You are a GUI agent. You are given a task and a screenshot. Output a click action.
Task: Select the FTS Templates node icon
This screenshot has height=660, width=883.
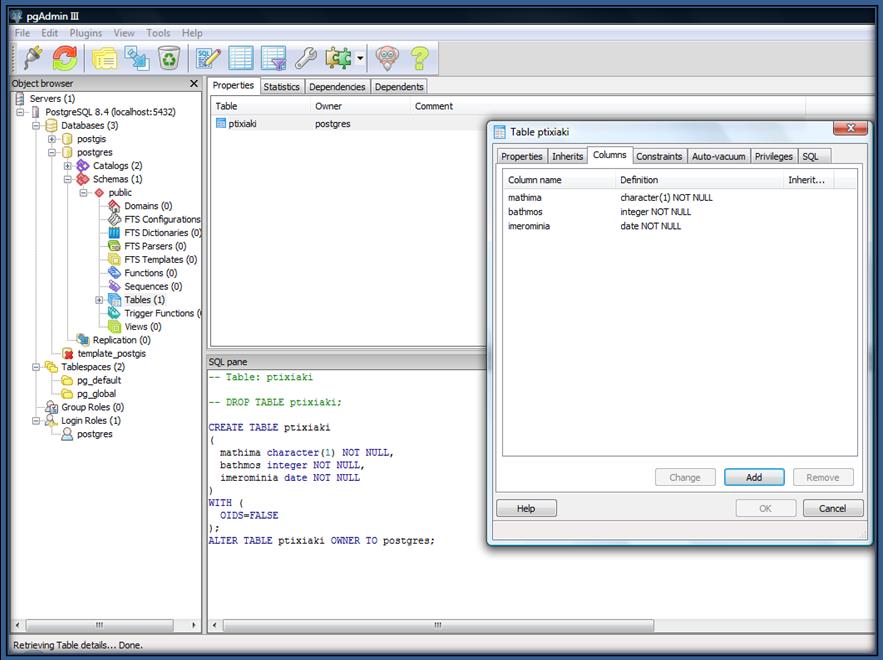click(114, 260)
